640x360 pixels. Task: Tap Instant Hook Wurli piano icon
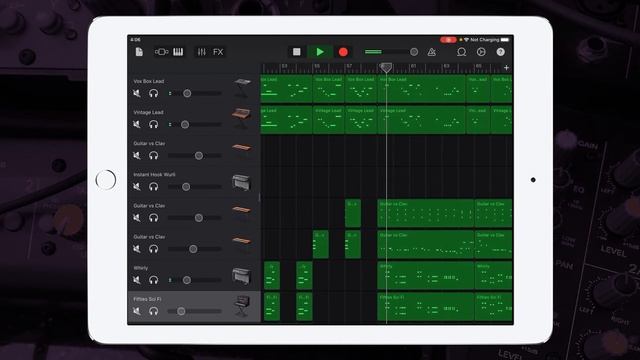[x=242, y=182]
